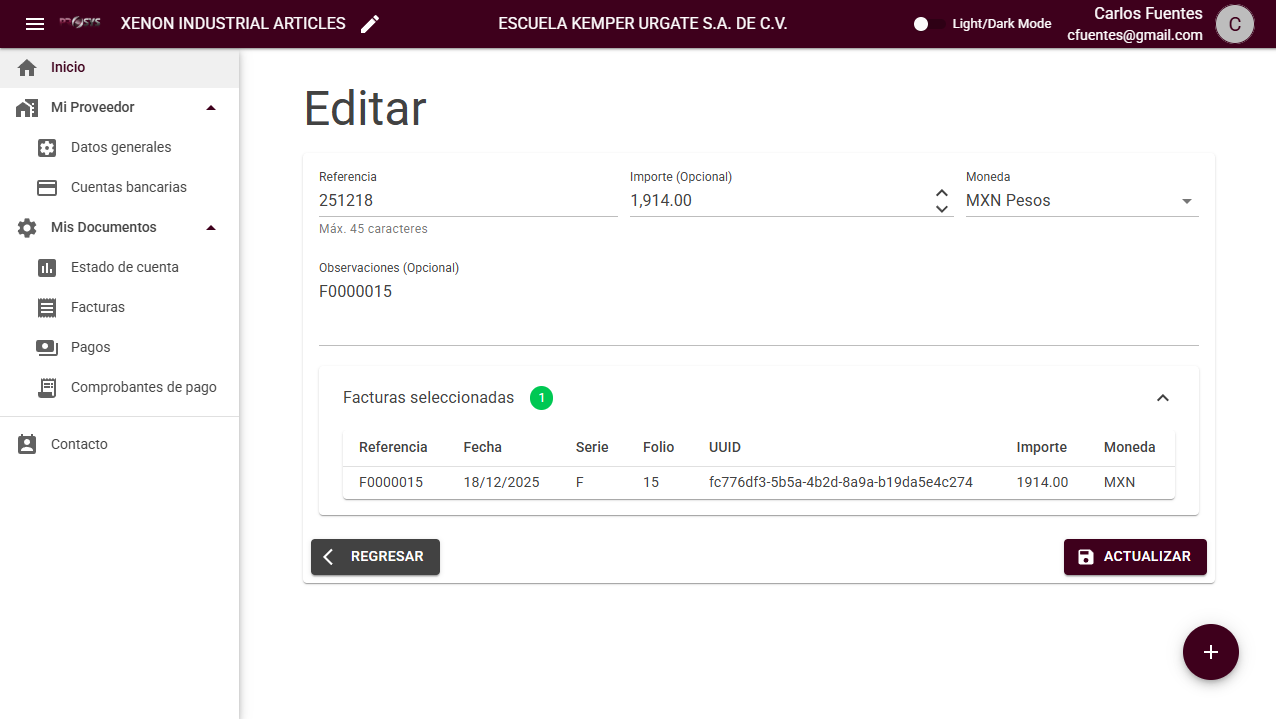Click the Estado de cuenta chart icon
This screenshot has width=1276, height=719.
point(47,268)
